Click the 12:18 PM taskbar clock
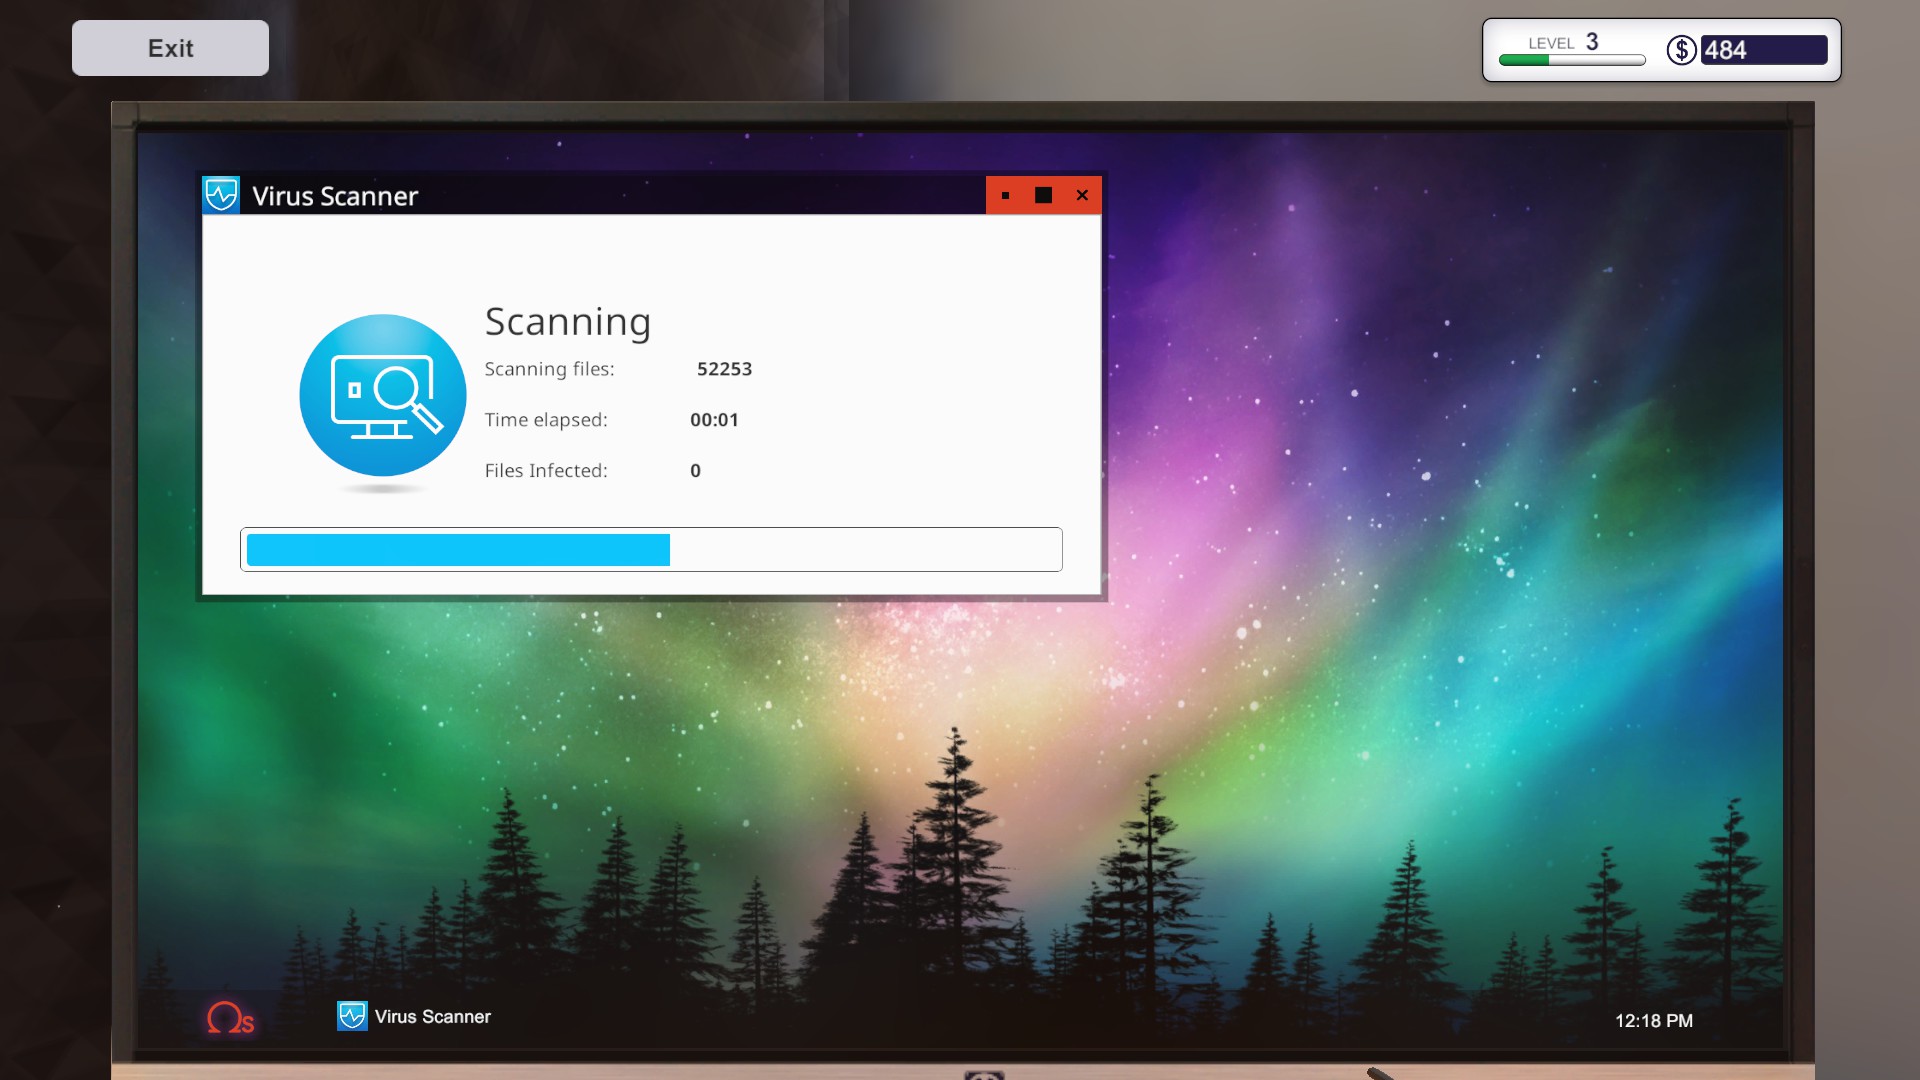 coord(1653,1020)
